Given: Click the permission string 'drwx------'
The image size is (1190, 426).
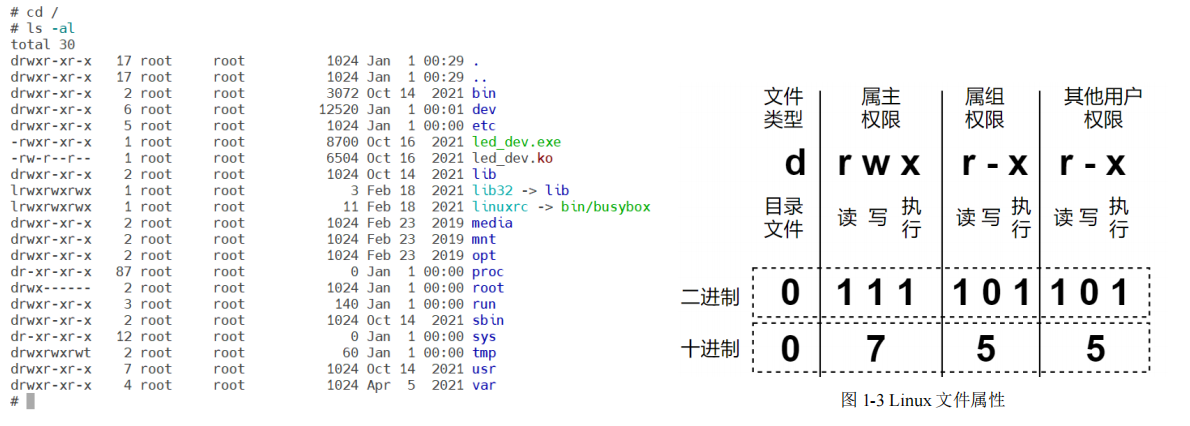Looking at the screenshot, I should point(51,288).
